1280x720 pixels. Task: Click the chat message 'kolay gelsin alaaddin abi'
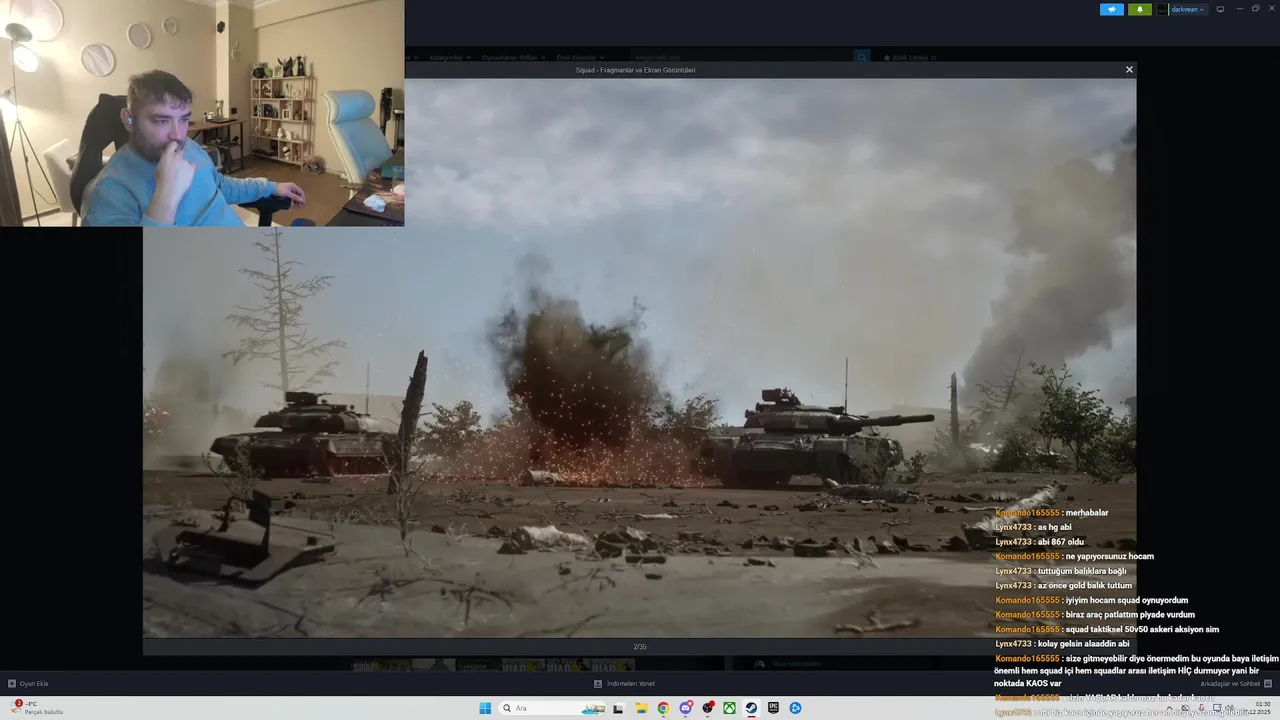pos(1083,644)
